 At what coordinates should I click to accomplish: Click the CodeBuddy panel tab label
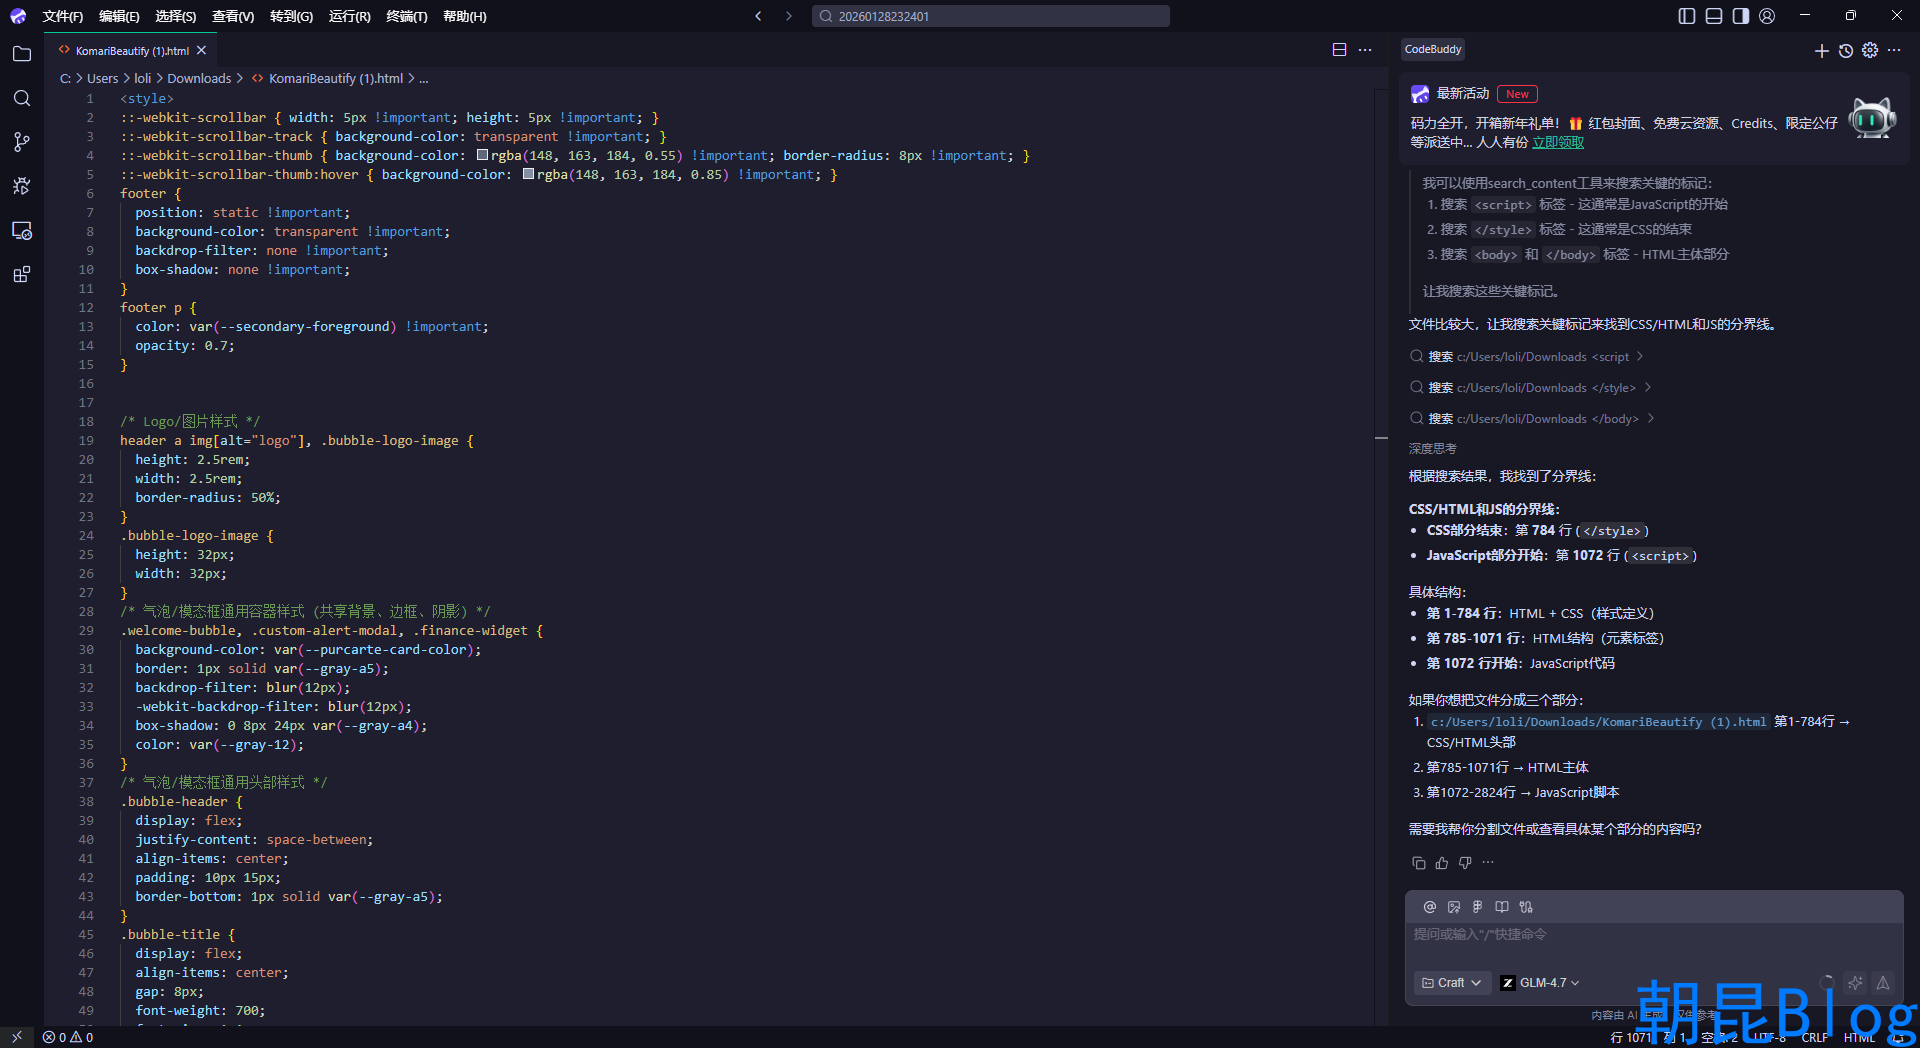(1433, 49)
